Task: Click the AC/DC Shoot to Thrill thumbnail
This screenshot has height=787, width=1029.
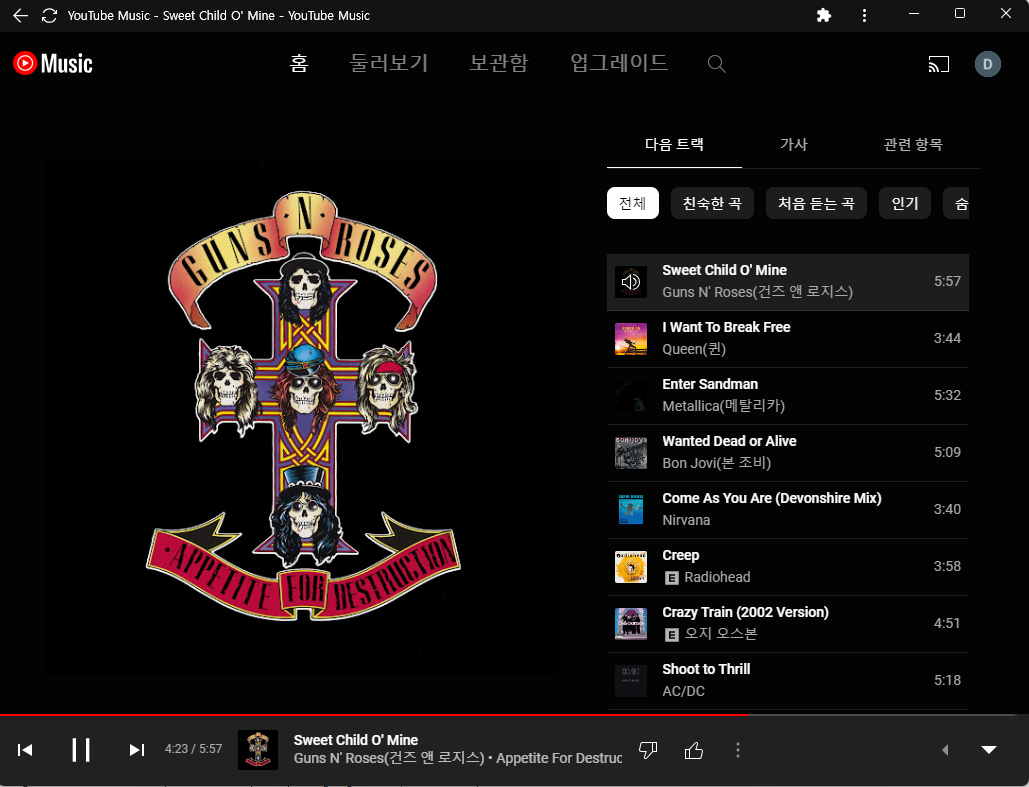Action: click(631, 681)
